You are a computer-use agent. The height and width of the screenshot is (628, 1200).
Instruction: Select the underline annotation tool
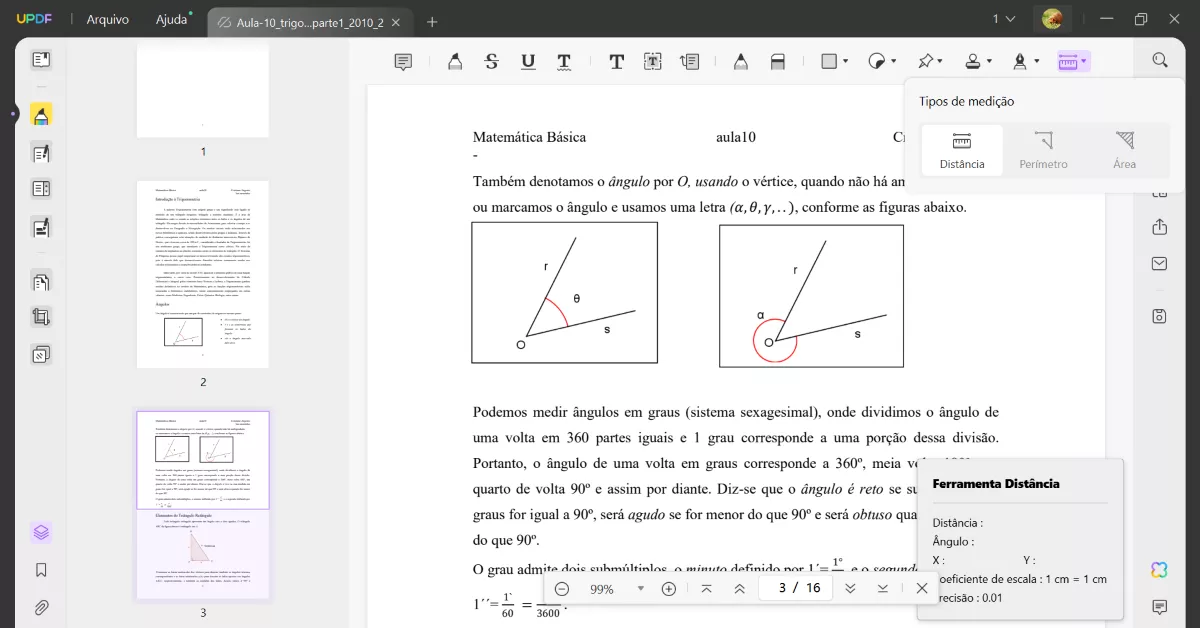[x=527, y=61]
